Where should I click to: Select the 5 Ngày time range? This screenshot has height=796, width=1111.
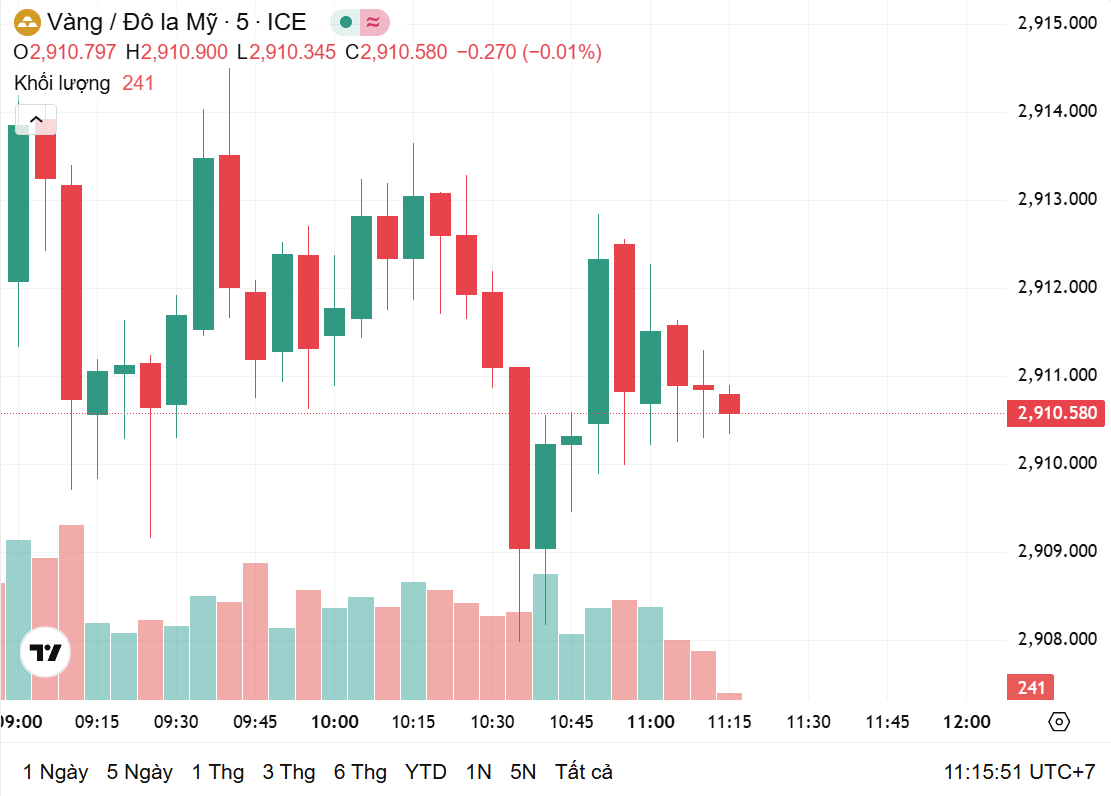point(140,771)
